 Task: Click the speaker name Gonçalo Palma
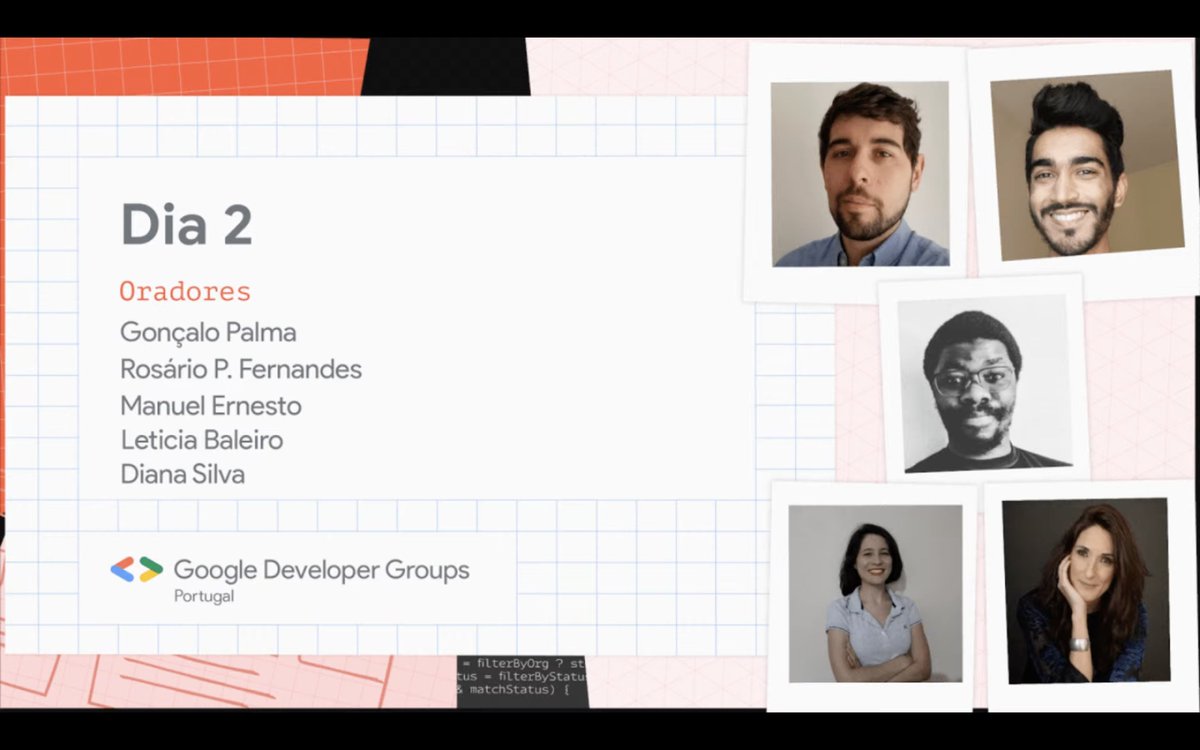pos(208,332)
